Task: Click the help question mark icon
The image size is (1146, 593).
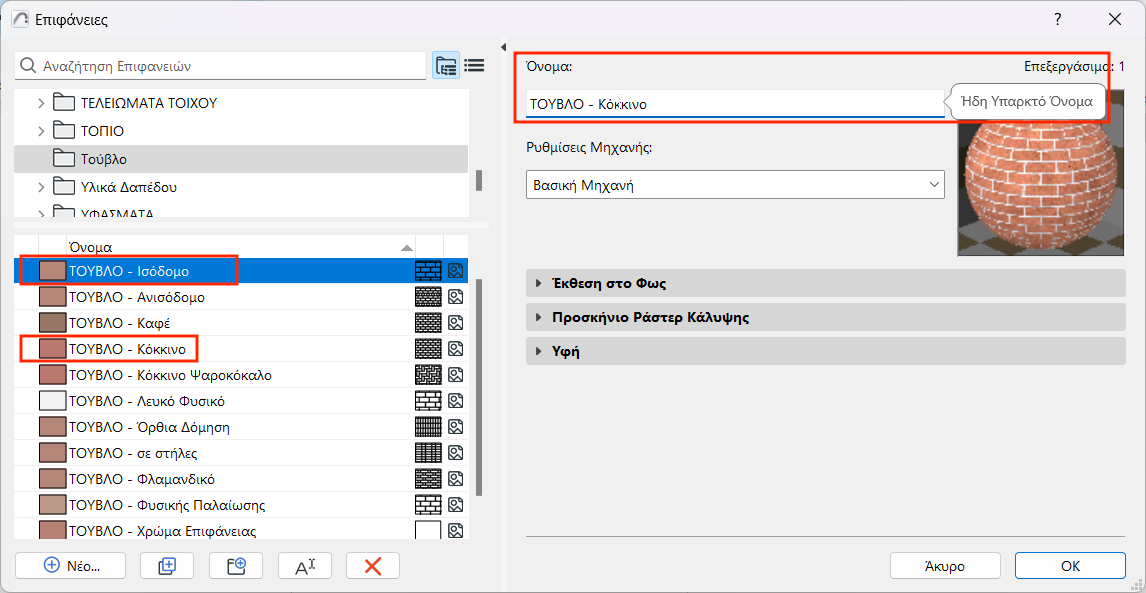Action: [x=1058, y=20]
